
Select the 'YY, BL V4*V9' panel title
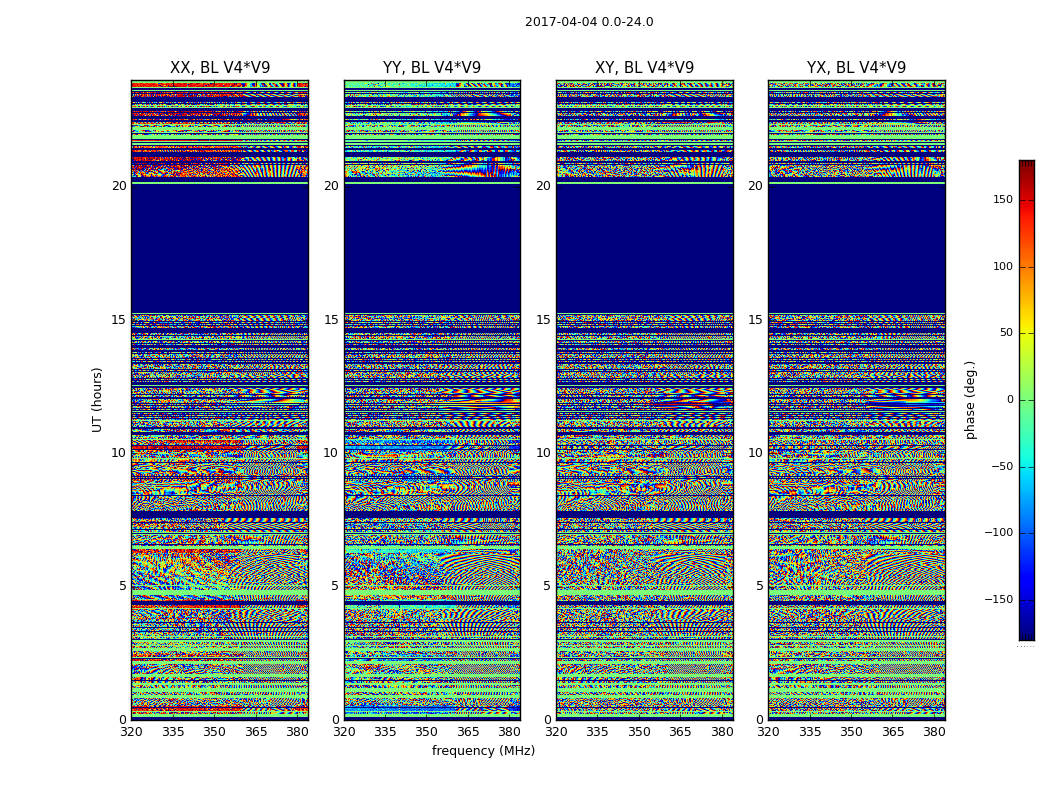[x=432, y=68]
